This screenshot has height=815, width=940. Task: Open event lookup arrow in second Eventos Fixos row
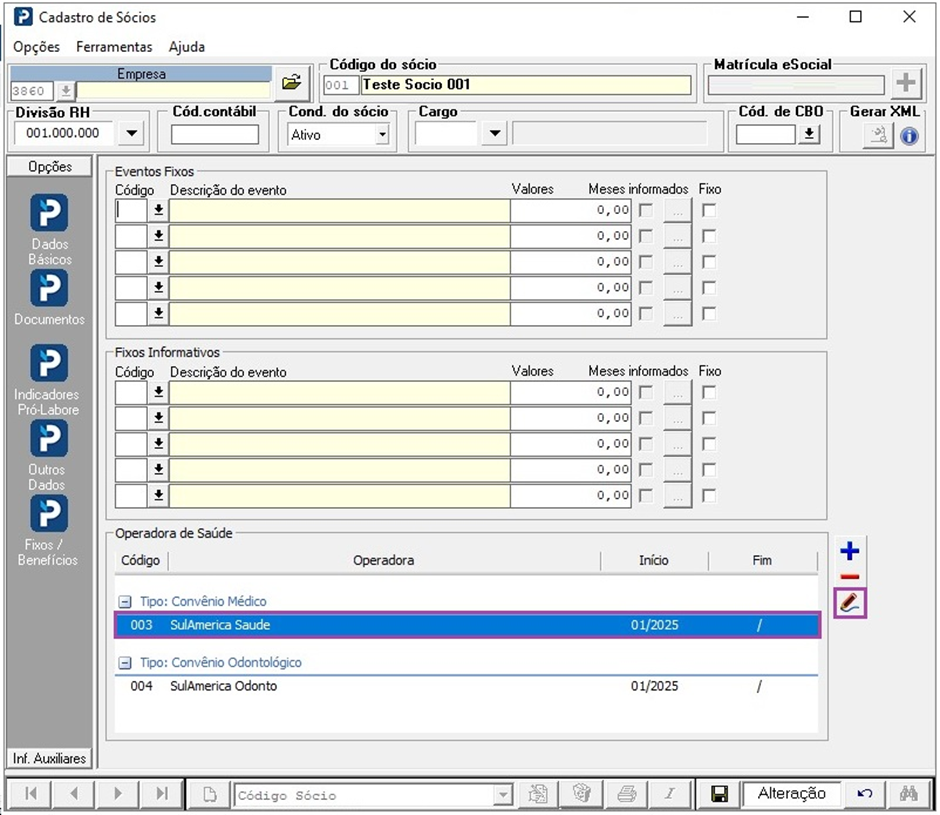tap(158, 236)
